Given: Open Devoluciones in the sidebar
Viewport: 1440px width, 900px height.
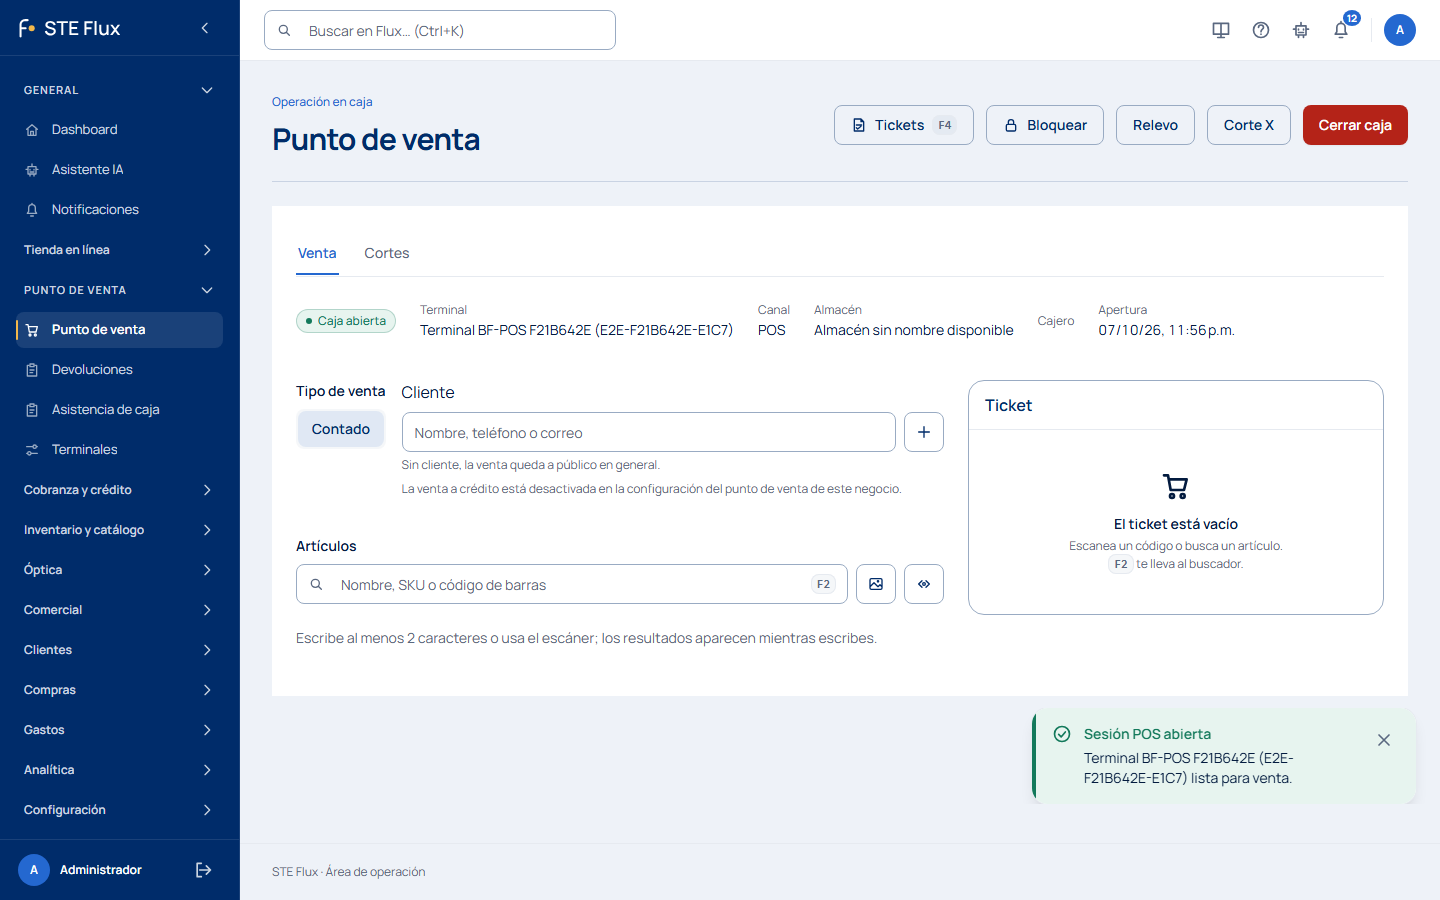Looking at the screenshot, I should [120, 370].
